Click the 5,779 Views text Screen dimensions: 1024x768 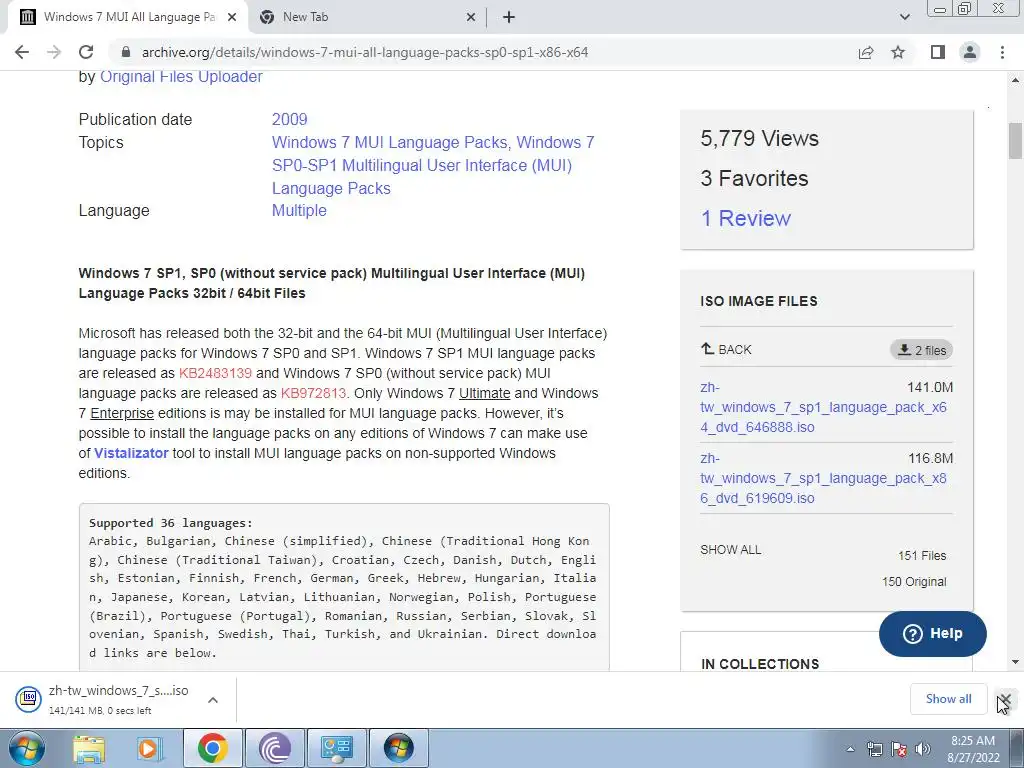point(759,138)
